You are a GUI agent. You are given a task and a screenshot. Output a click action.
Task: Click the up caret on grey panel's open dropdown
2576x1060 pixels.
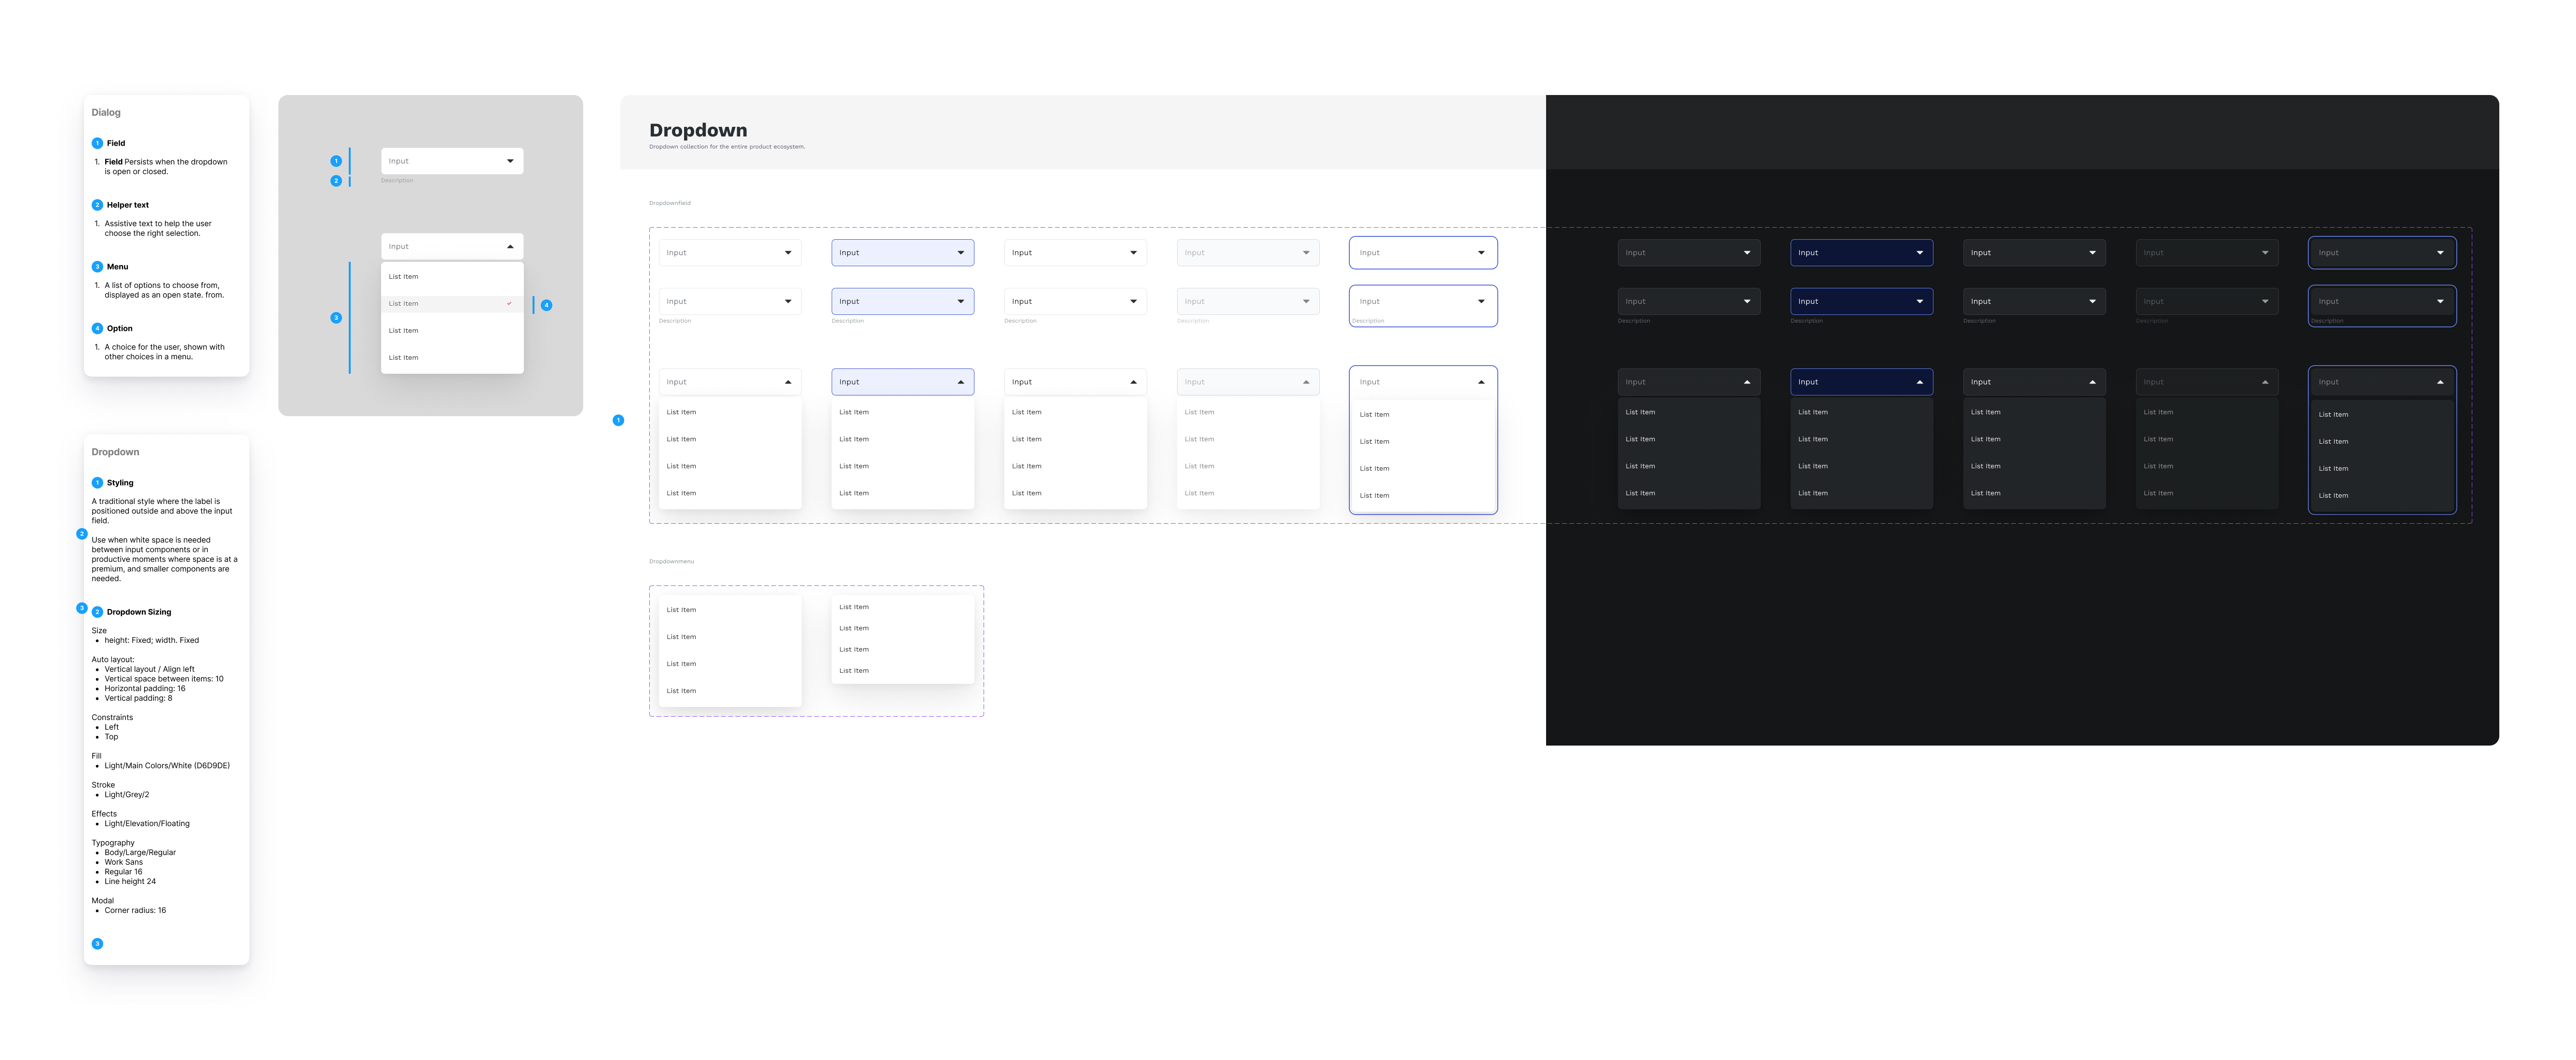[510, 246]
